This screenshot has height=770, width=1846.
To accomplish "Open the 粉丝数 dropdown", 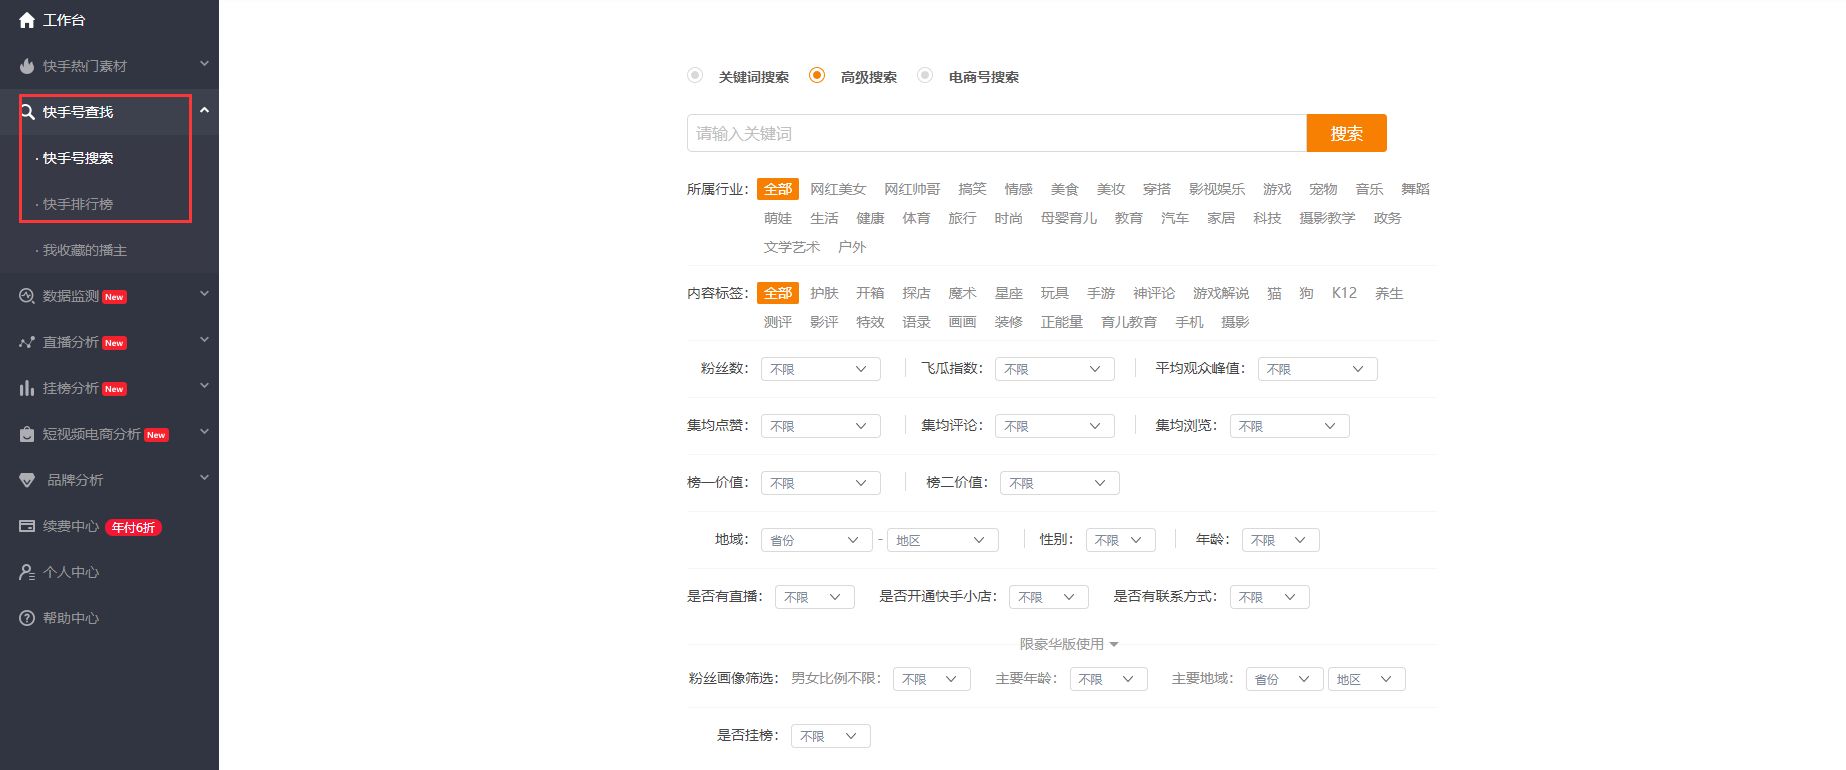I will click(820, 369).
